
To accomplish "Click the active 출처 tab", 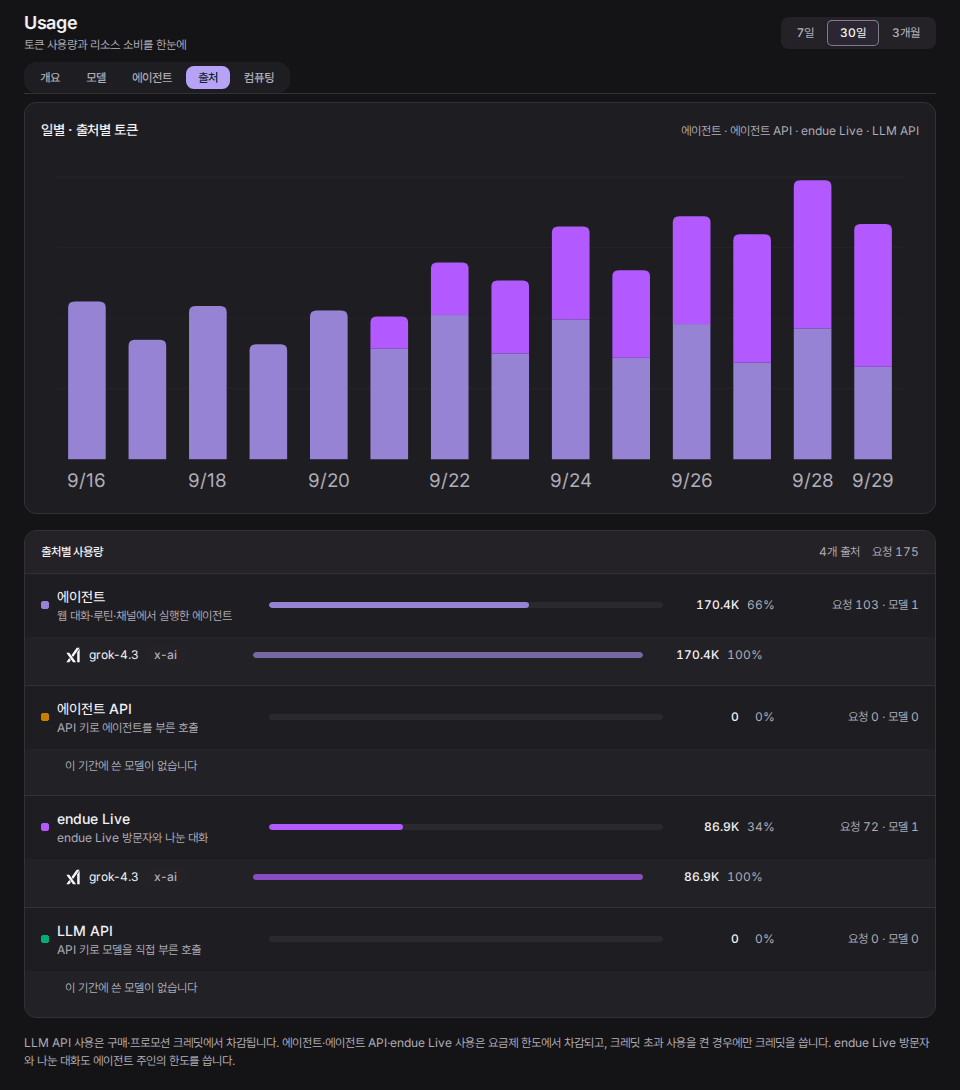I will (208, 78).
